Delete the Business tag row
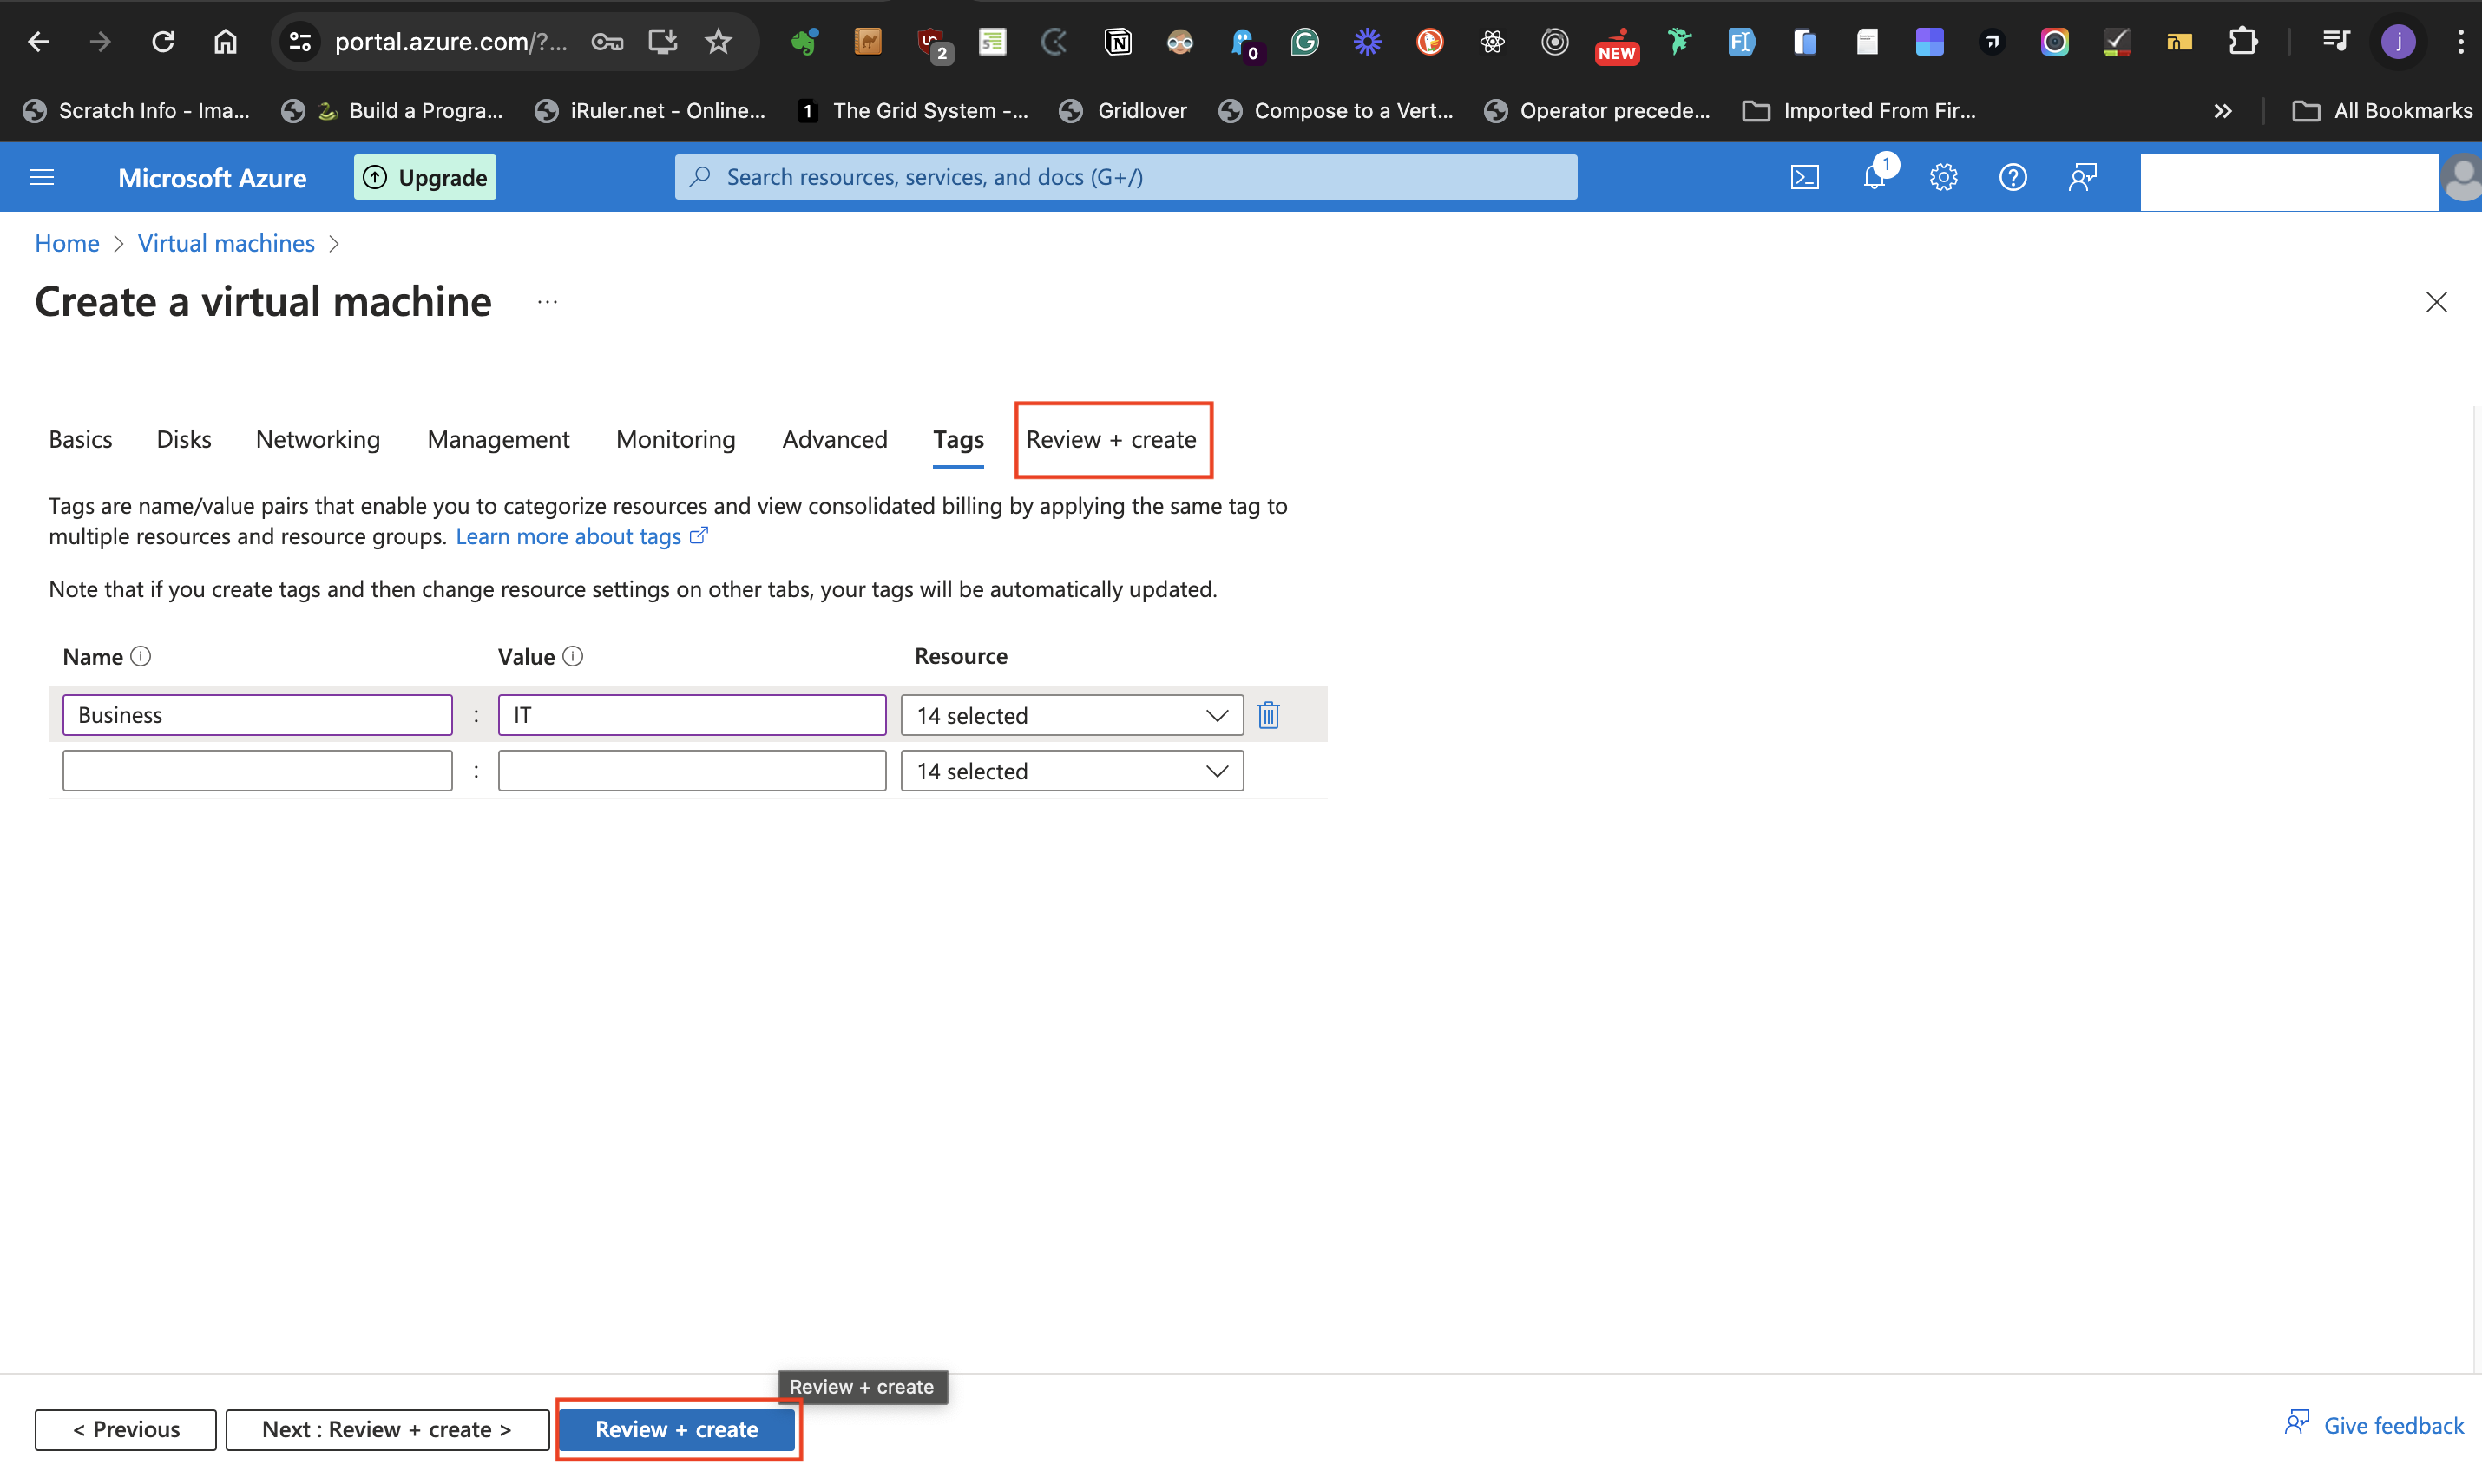The width and height of the screenshot is (2482, 1484). point(1269,715)
